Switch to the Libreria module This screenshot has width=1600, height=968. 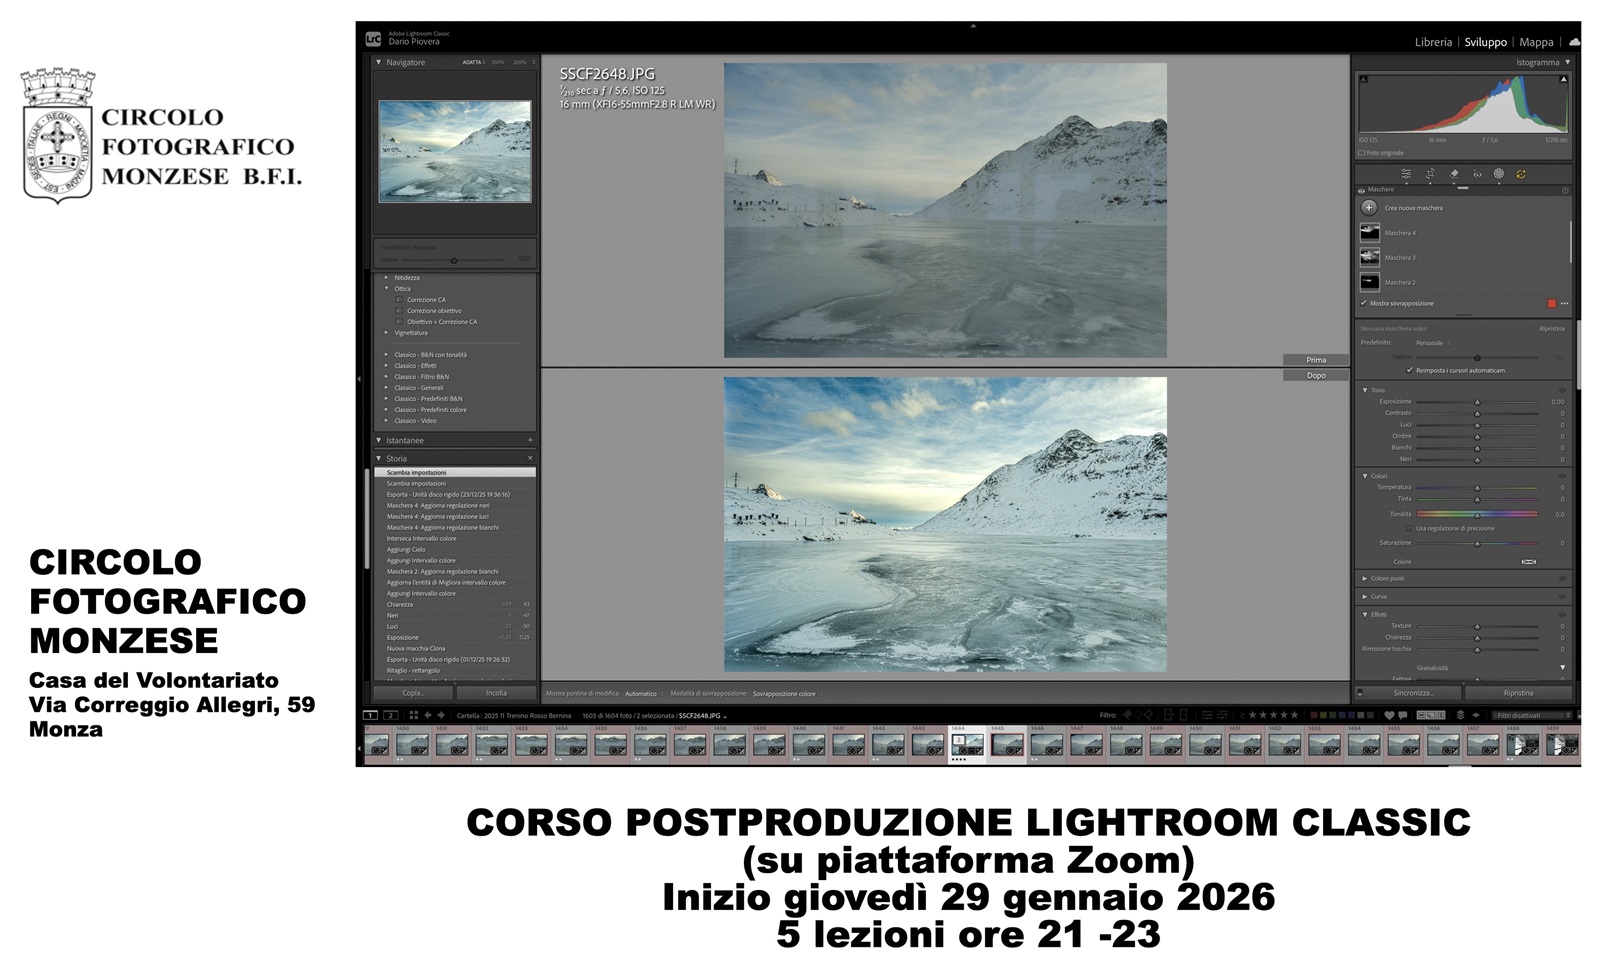1433,42
